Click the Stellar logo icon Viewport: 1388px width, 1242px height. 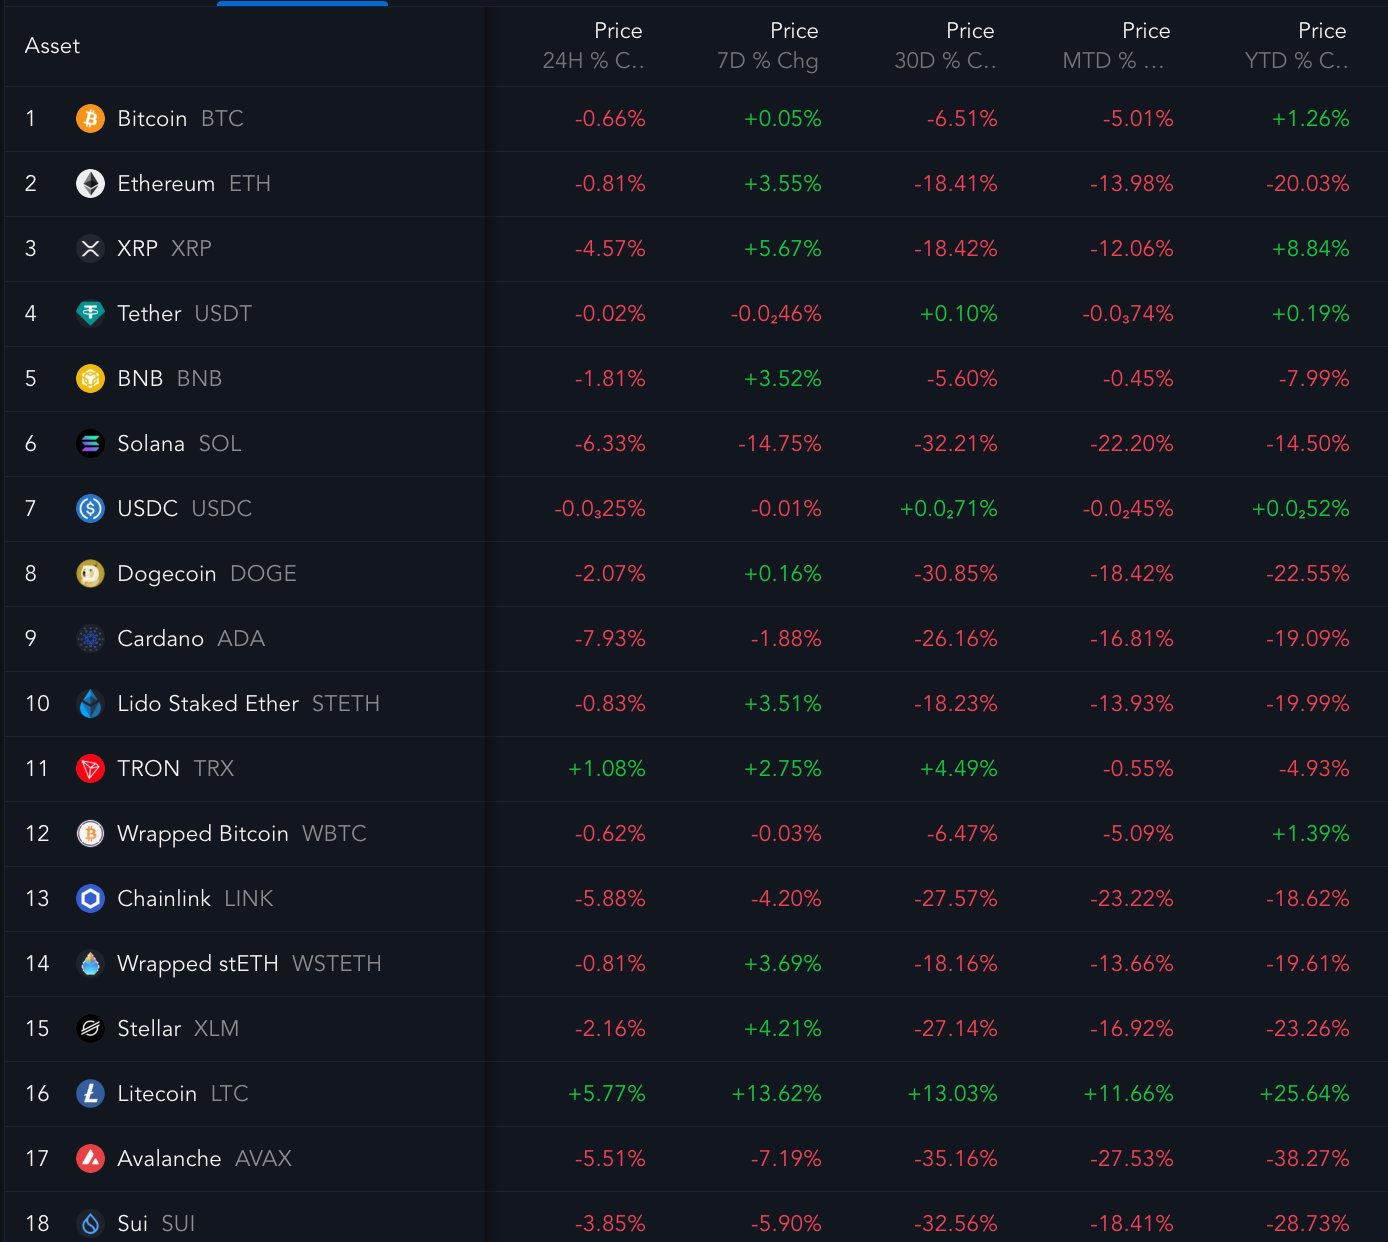coord(90,1029)
